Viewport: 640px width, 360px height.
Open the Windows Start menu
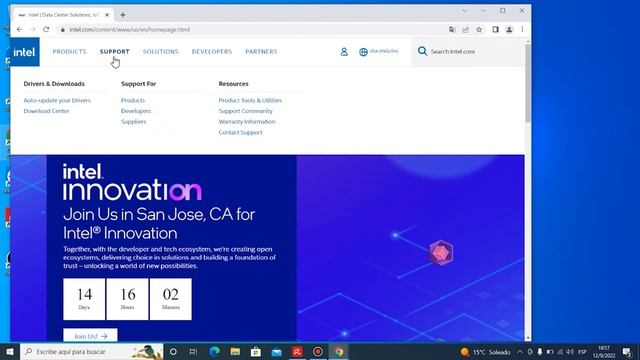point(10,351)
